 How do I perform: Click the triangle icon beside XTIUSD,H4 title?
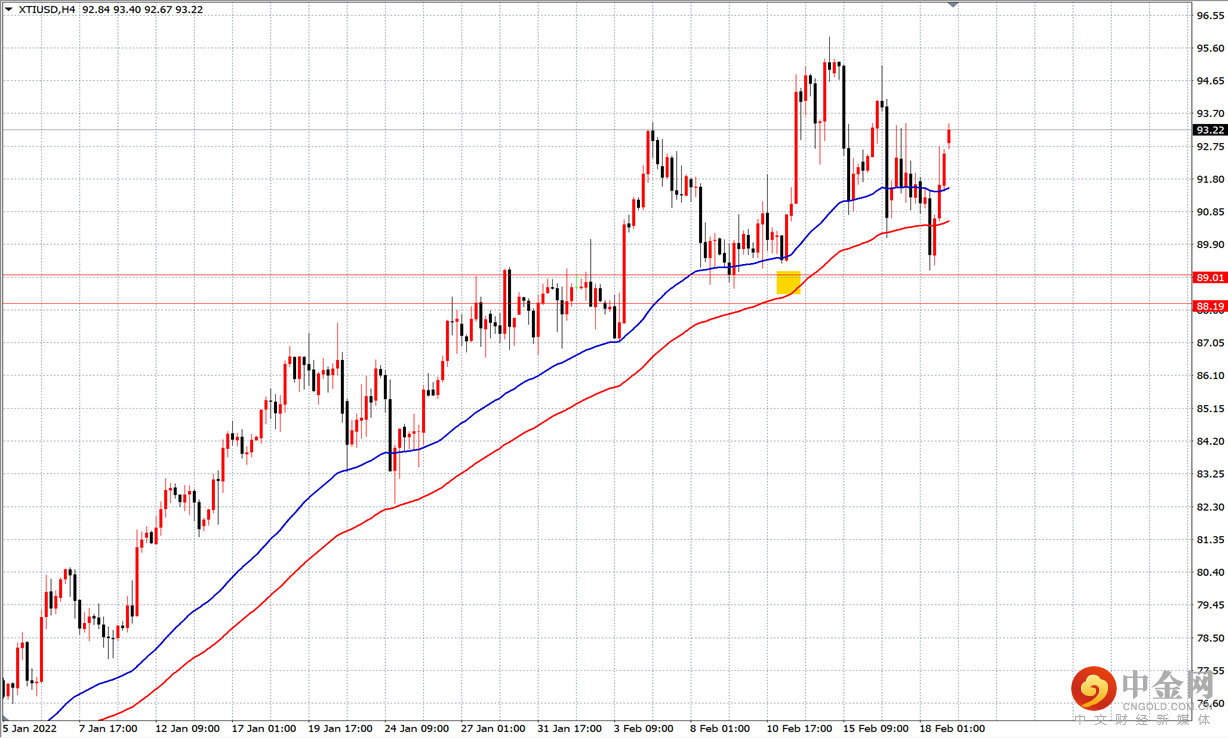point(7,9)
